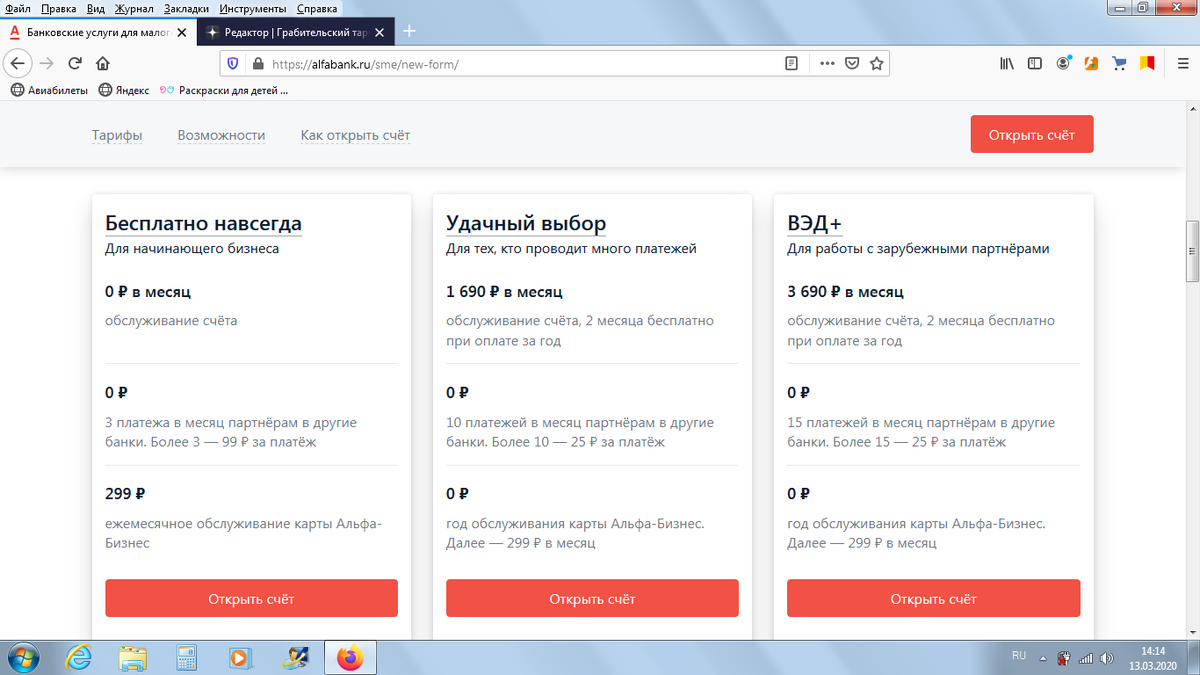Bookmark this page with the star
Screen dimensions: 1200x675
(x=876, y=63)
